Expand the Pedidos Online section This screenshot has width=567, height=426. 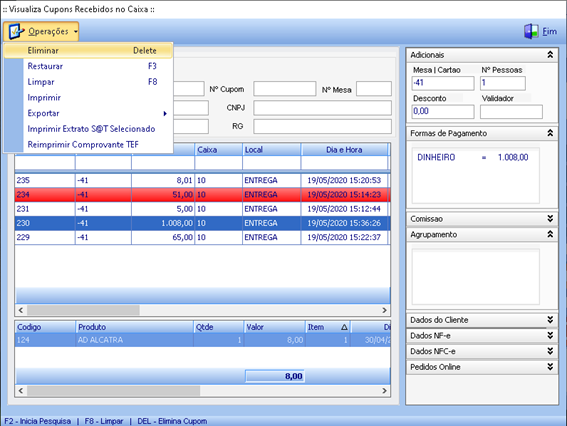pos(550,367)
